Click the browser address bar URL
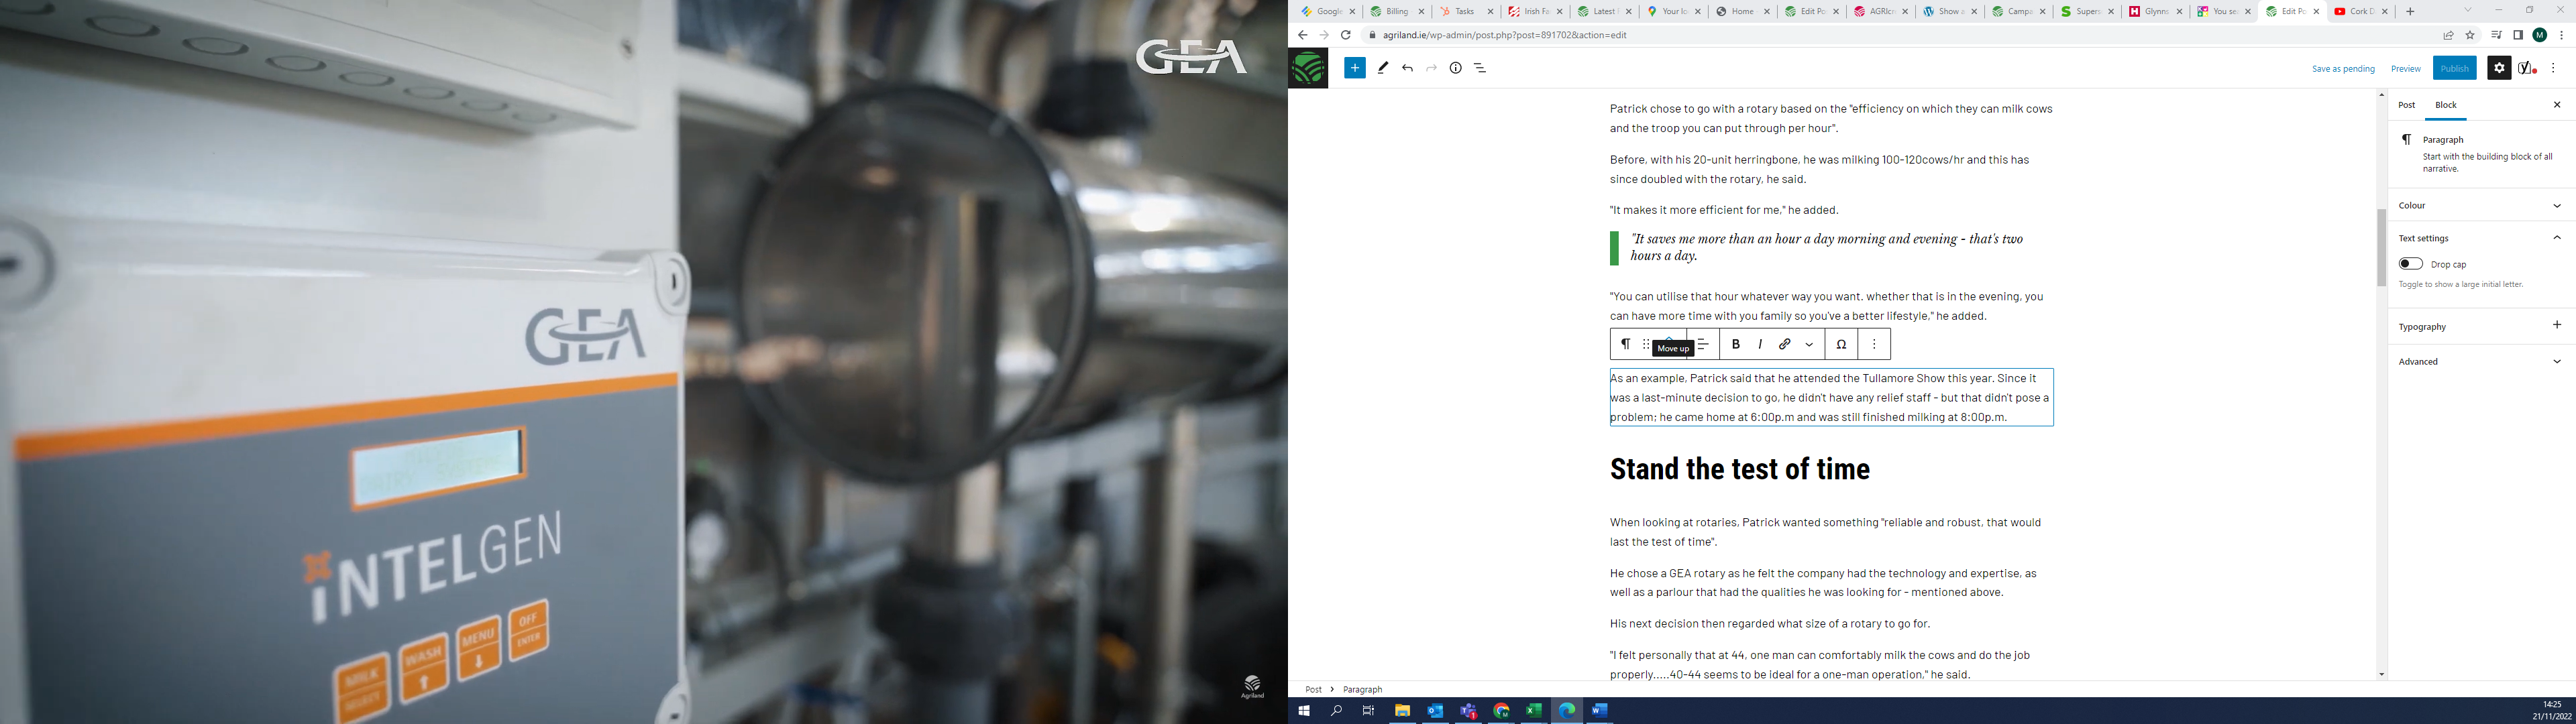2576x724 pixels. (1504, 35)
